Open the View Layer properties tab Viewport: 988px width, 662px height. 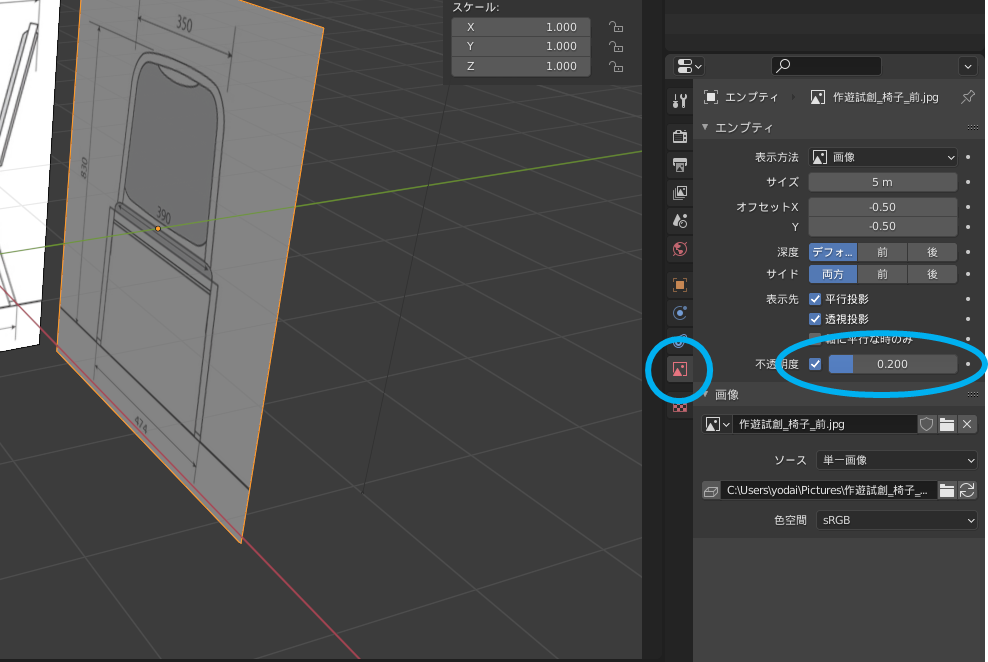point(679,193)
